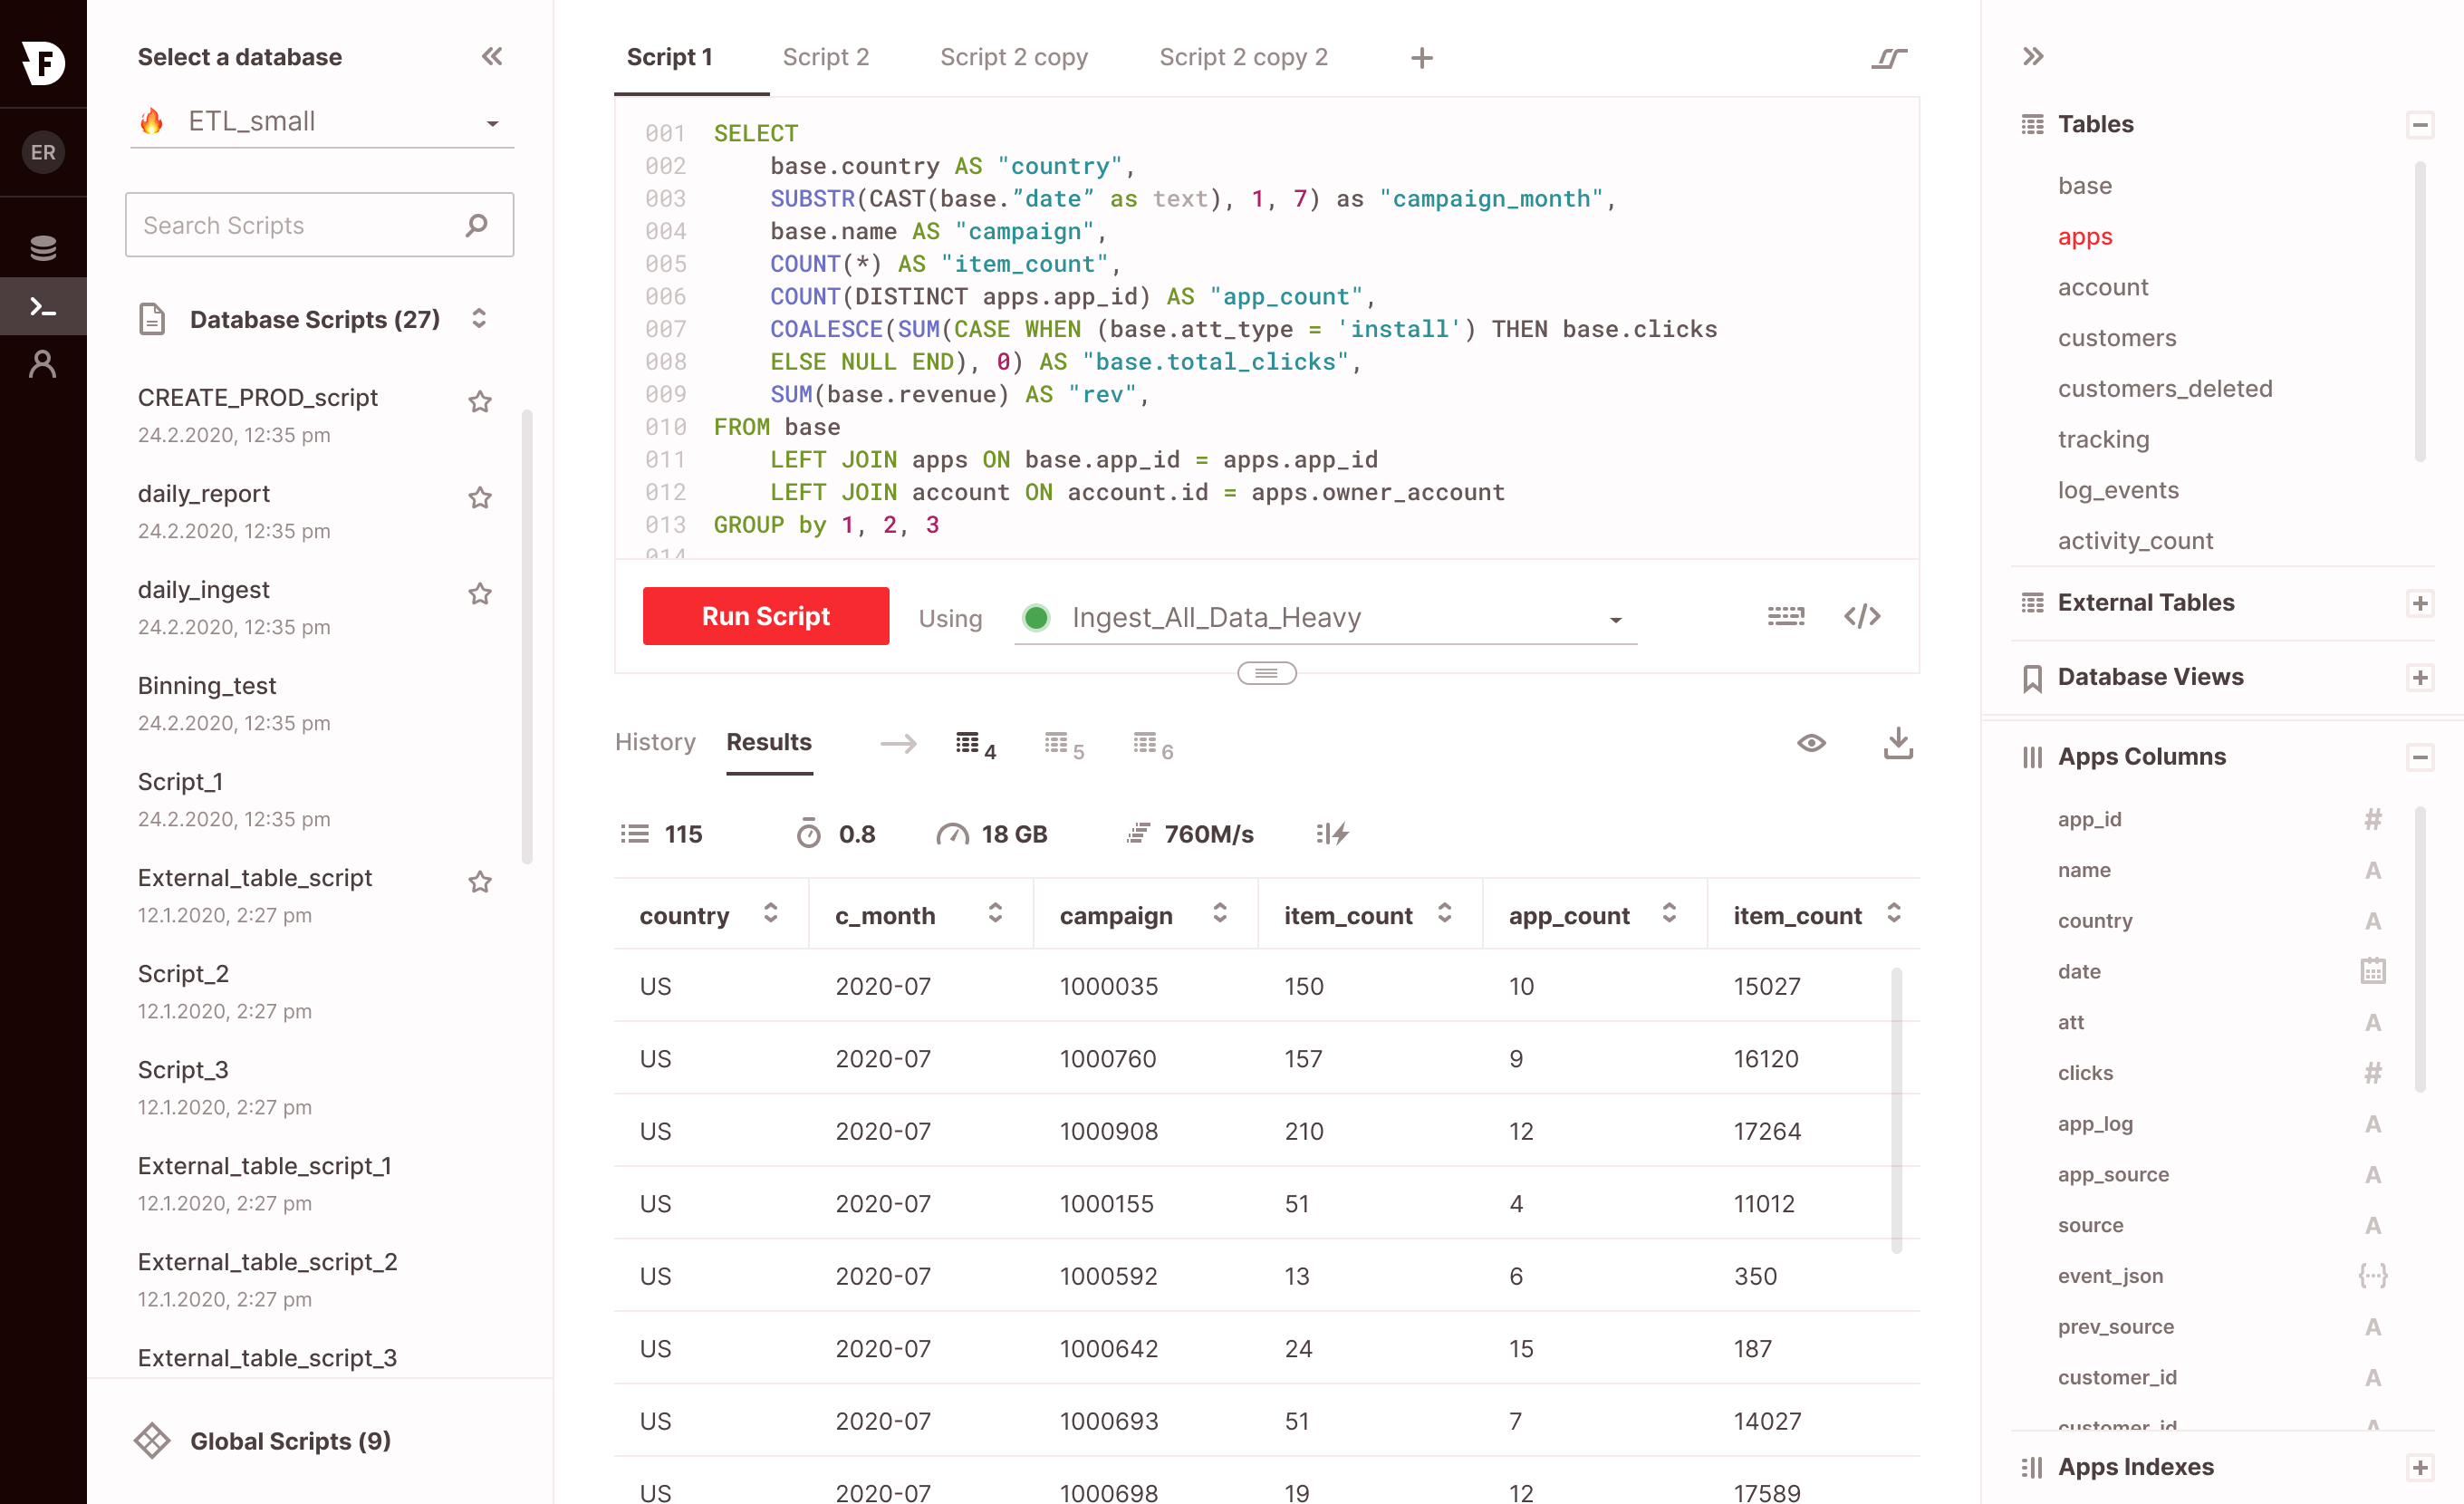Screen dimensions: 2464x1504
Task: Click the user profile sidebar icon
Action: pyautogui.click(x=43, y=364)
